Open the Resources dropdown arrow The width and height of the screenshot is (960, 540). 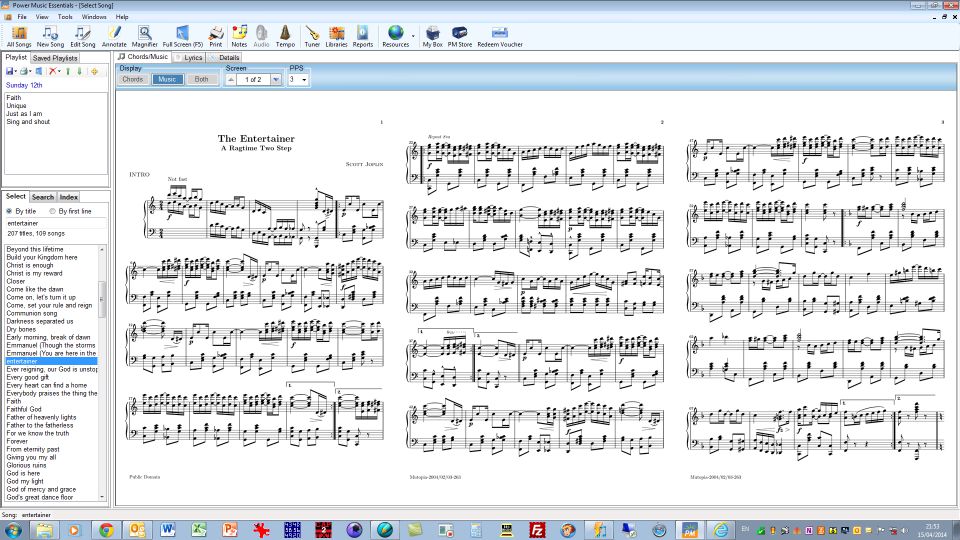[x=412, y=36]
